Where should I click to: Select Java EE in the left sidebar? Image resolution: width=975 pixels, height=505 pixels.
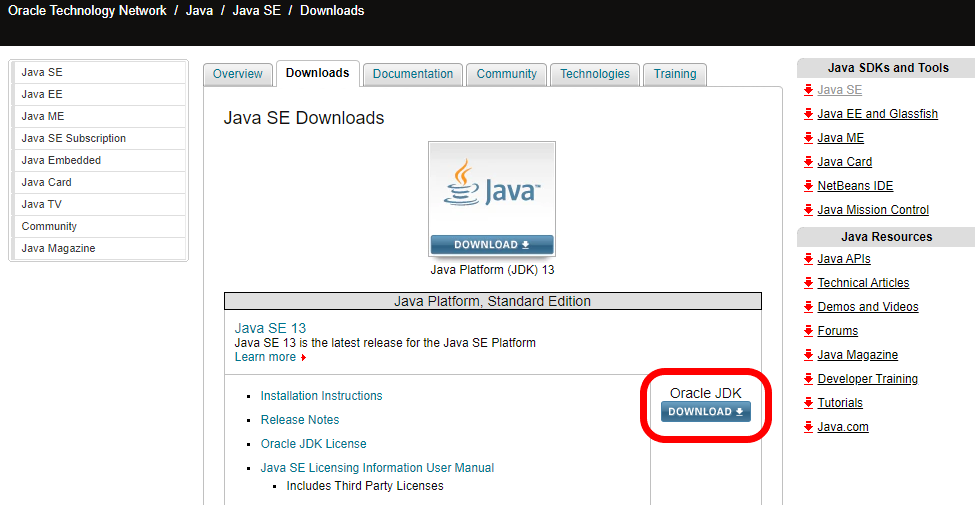(99, 95)
